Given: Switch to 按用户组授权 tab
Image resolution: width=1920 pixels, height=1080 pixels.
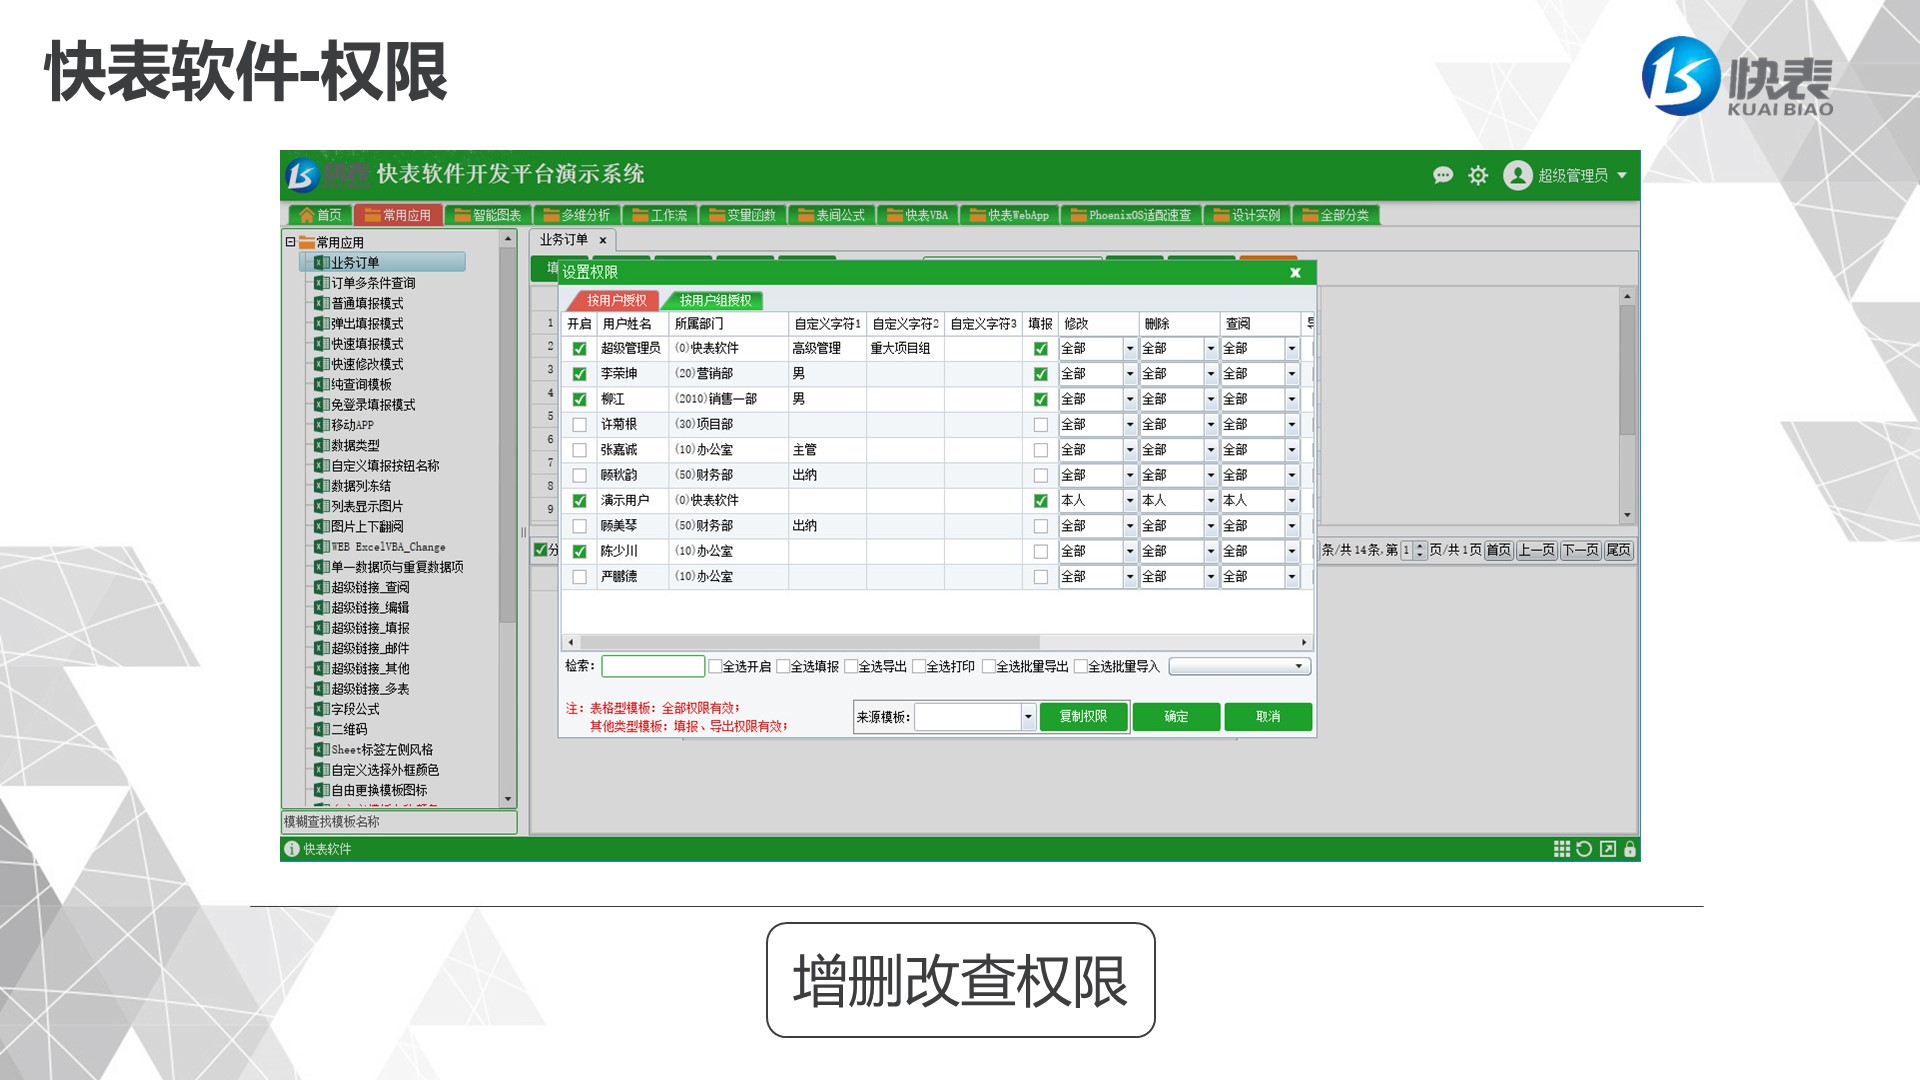Looking at the screenshot, I should [x=715, y=300].
